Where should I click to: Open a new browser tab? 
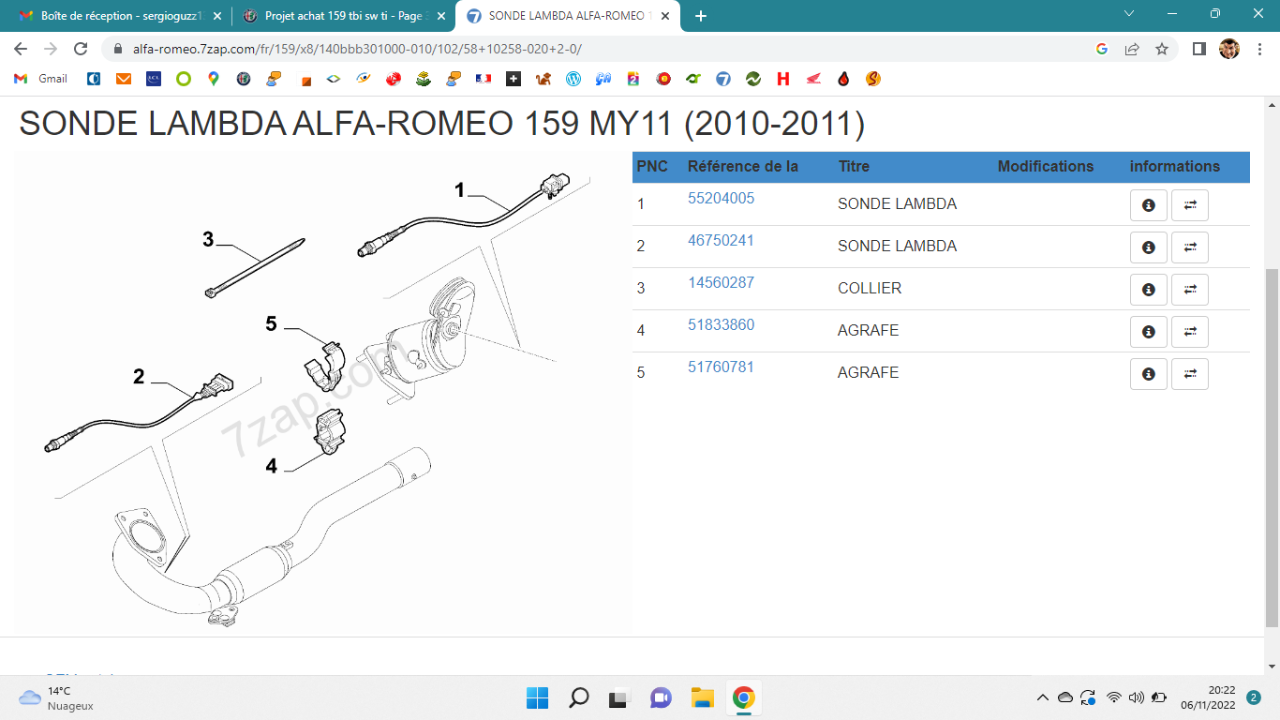tap(700, 16)
